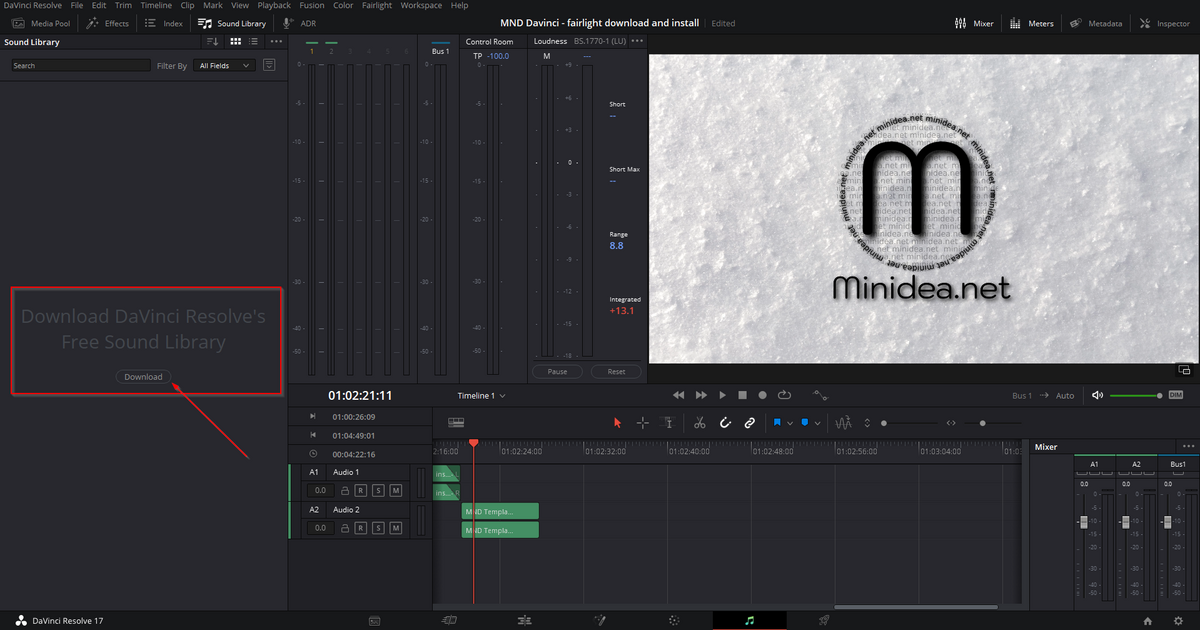The width and height of the screenshot is (1200, 630).
Task: Add a blue flag
Action: click(x=777, y=423)
